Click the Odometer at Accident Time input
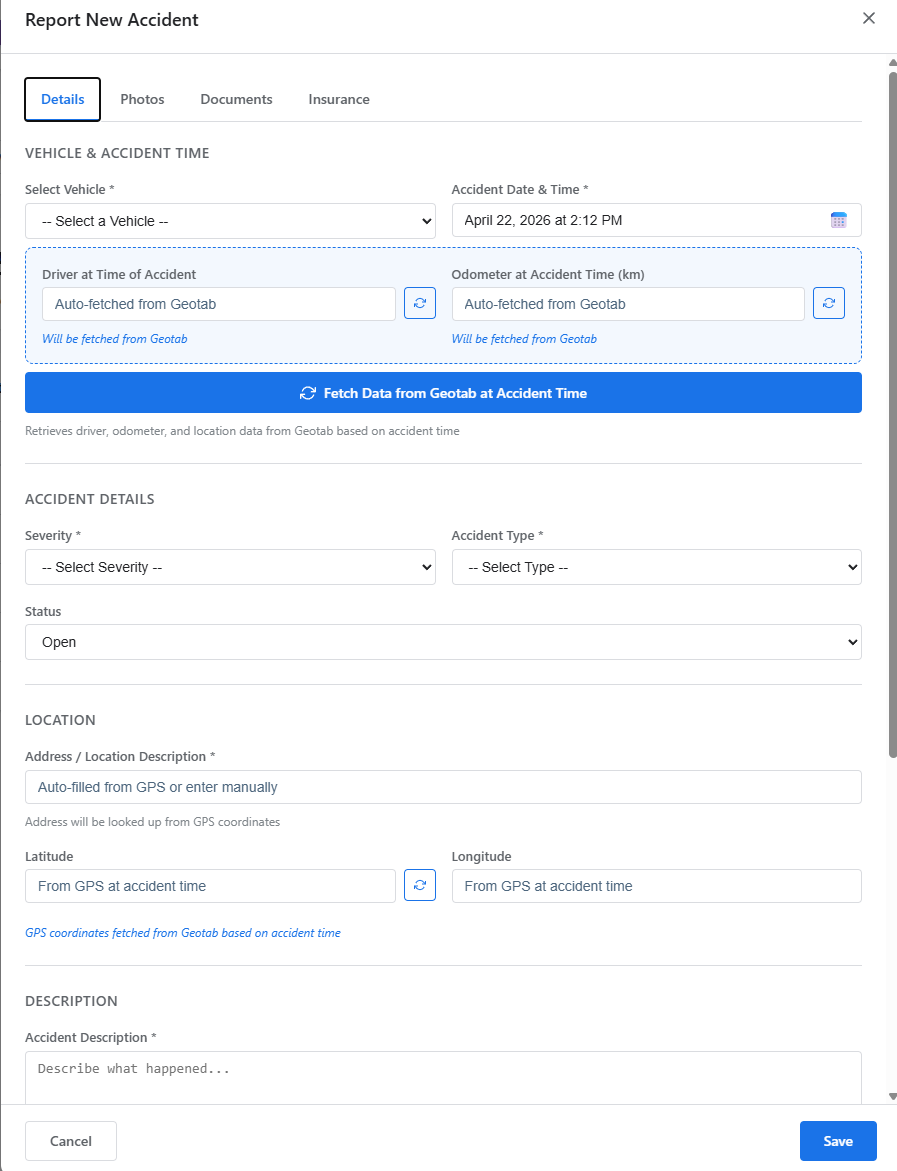The image size is (897, 1171). pyautogui.click(x=628, y=304)
